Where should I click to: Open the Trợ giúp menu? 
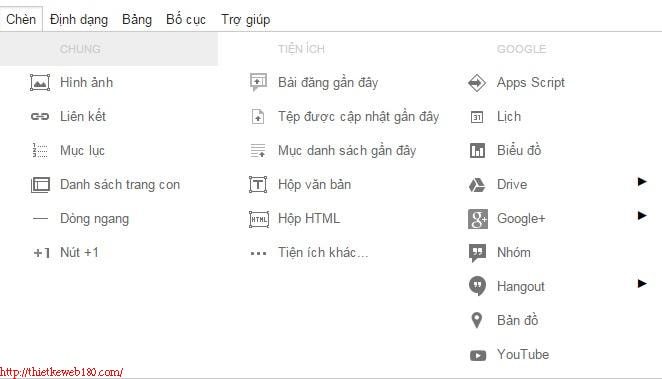coord(246,19)
